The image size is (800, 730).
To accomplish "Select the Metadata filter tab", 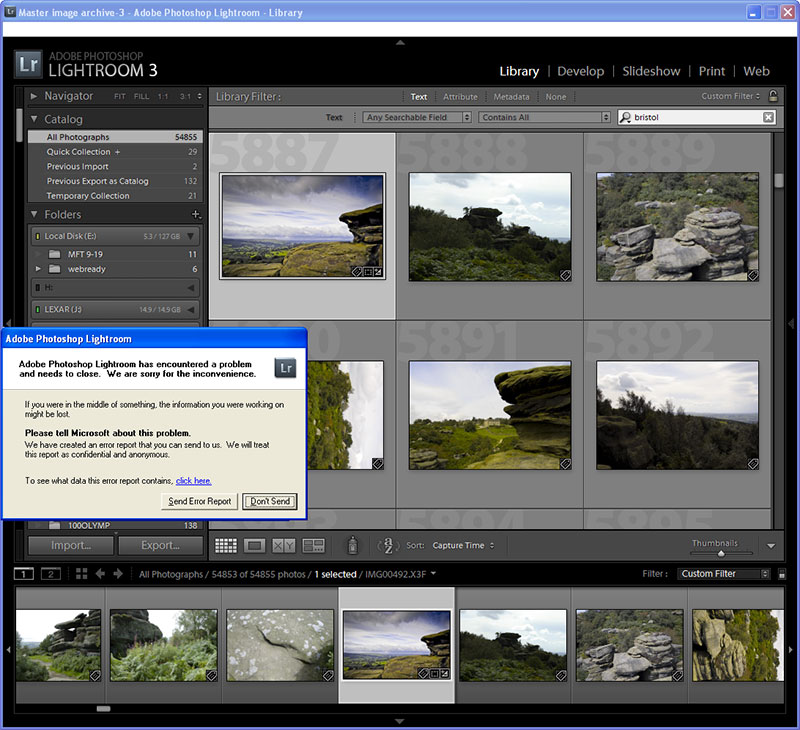I will (x=511, y=97).
